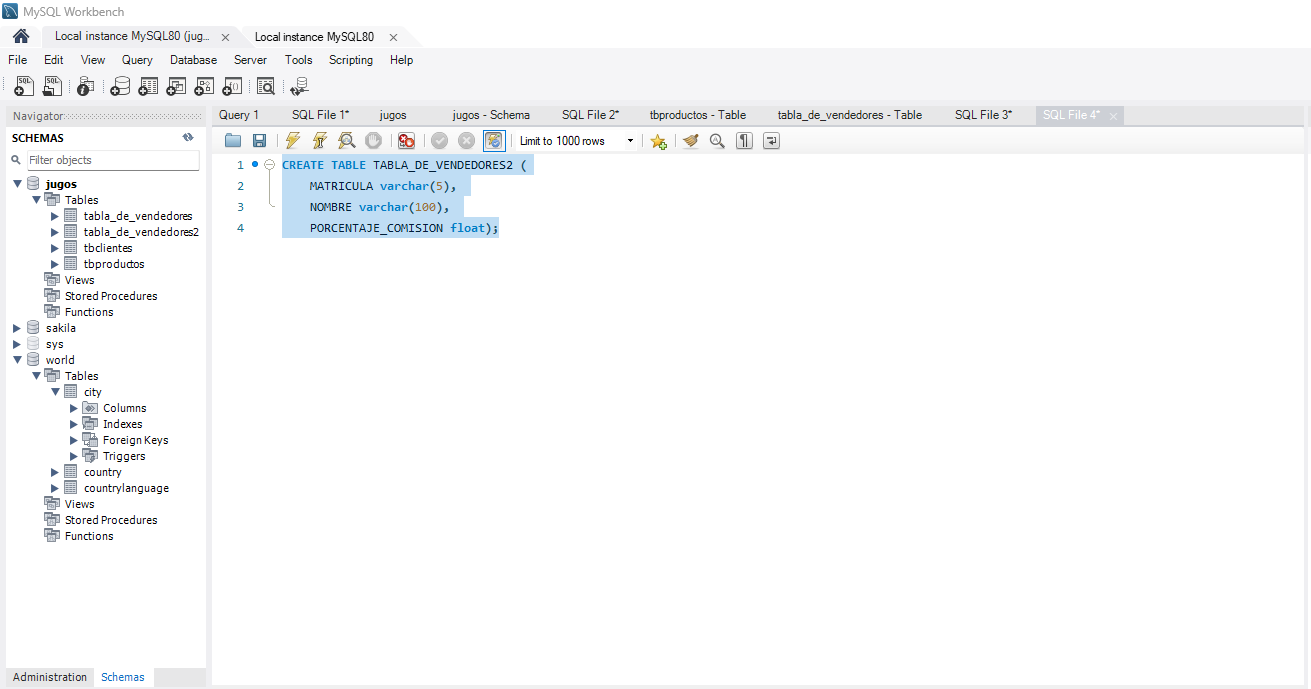The image size is (1311, 689).
Task: Reconnect to DBMS icon
Action: click(299, 86)
